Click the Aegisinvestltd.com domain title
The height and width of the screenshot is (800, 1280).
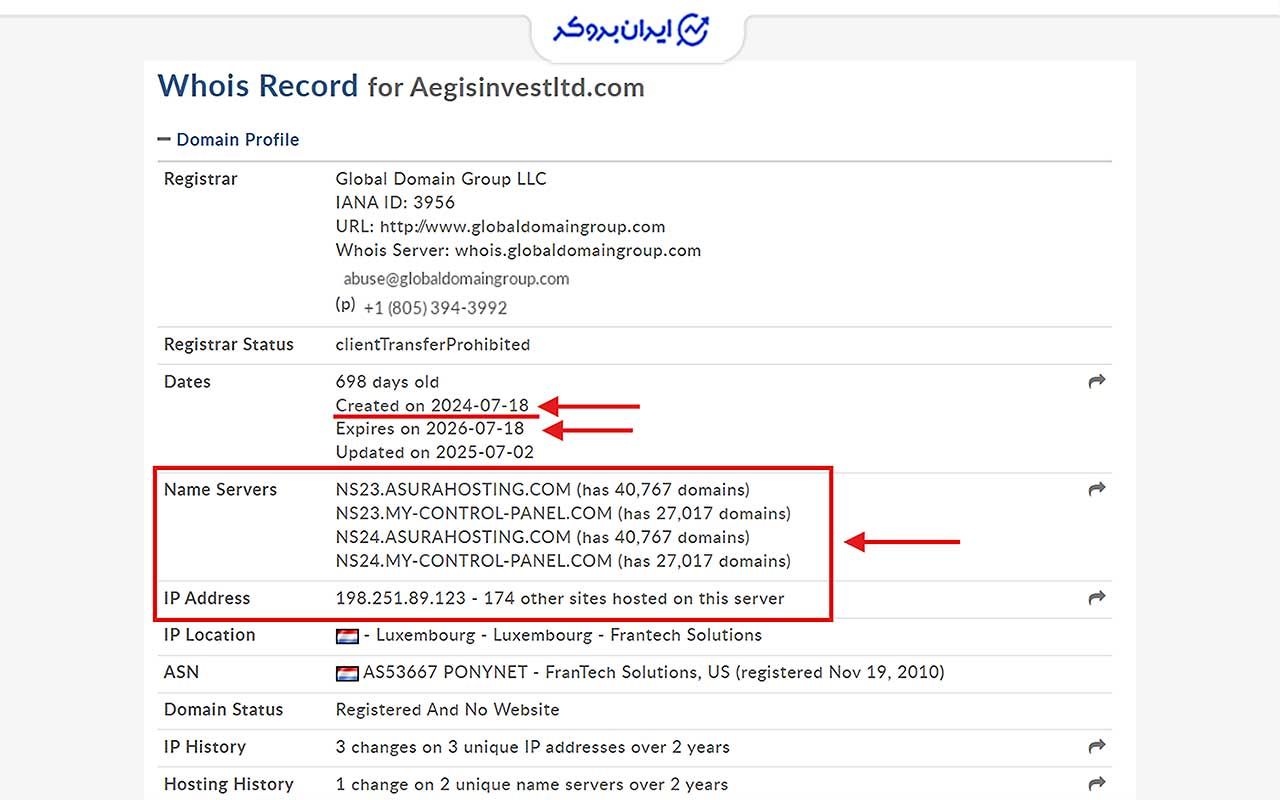(526, 88)
